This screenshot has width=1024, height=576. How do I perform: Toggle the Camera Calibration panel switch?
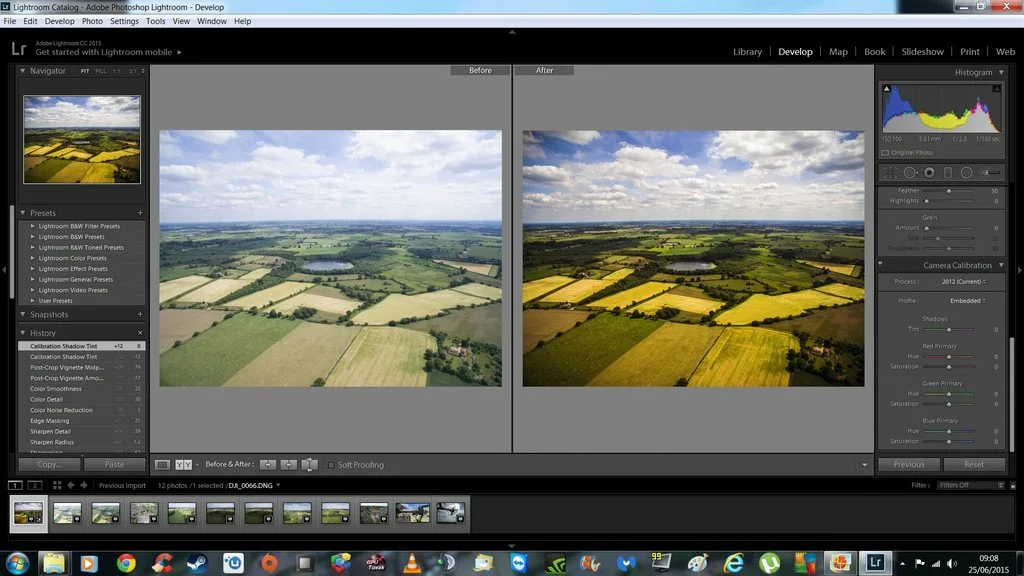tap(880, 264)
